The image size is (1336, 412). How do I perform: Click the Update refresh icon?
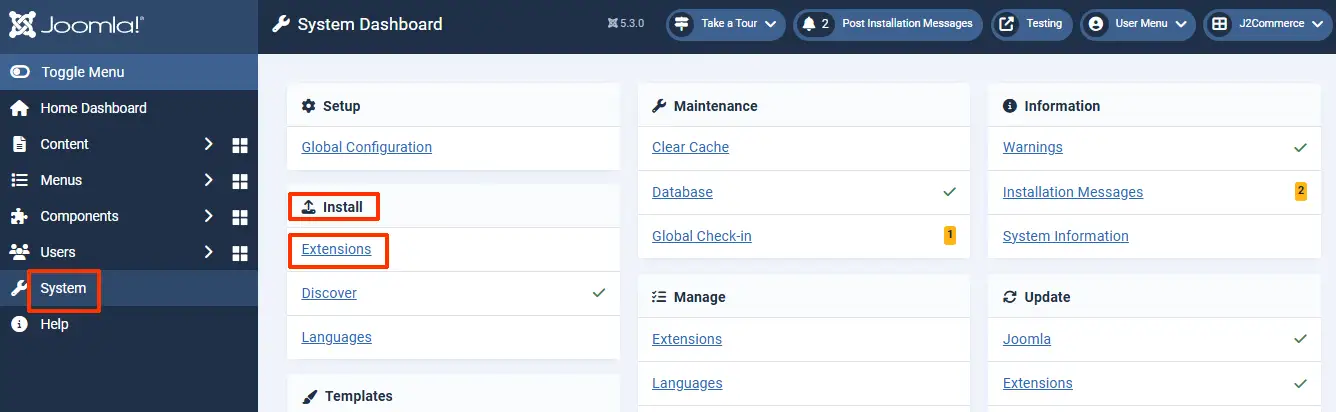(1010, 297)
